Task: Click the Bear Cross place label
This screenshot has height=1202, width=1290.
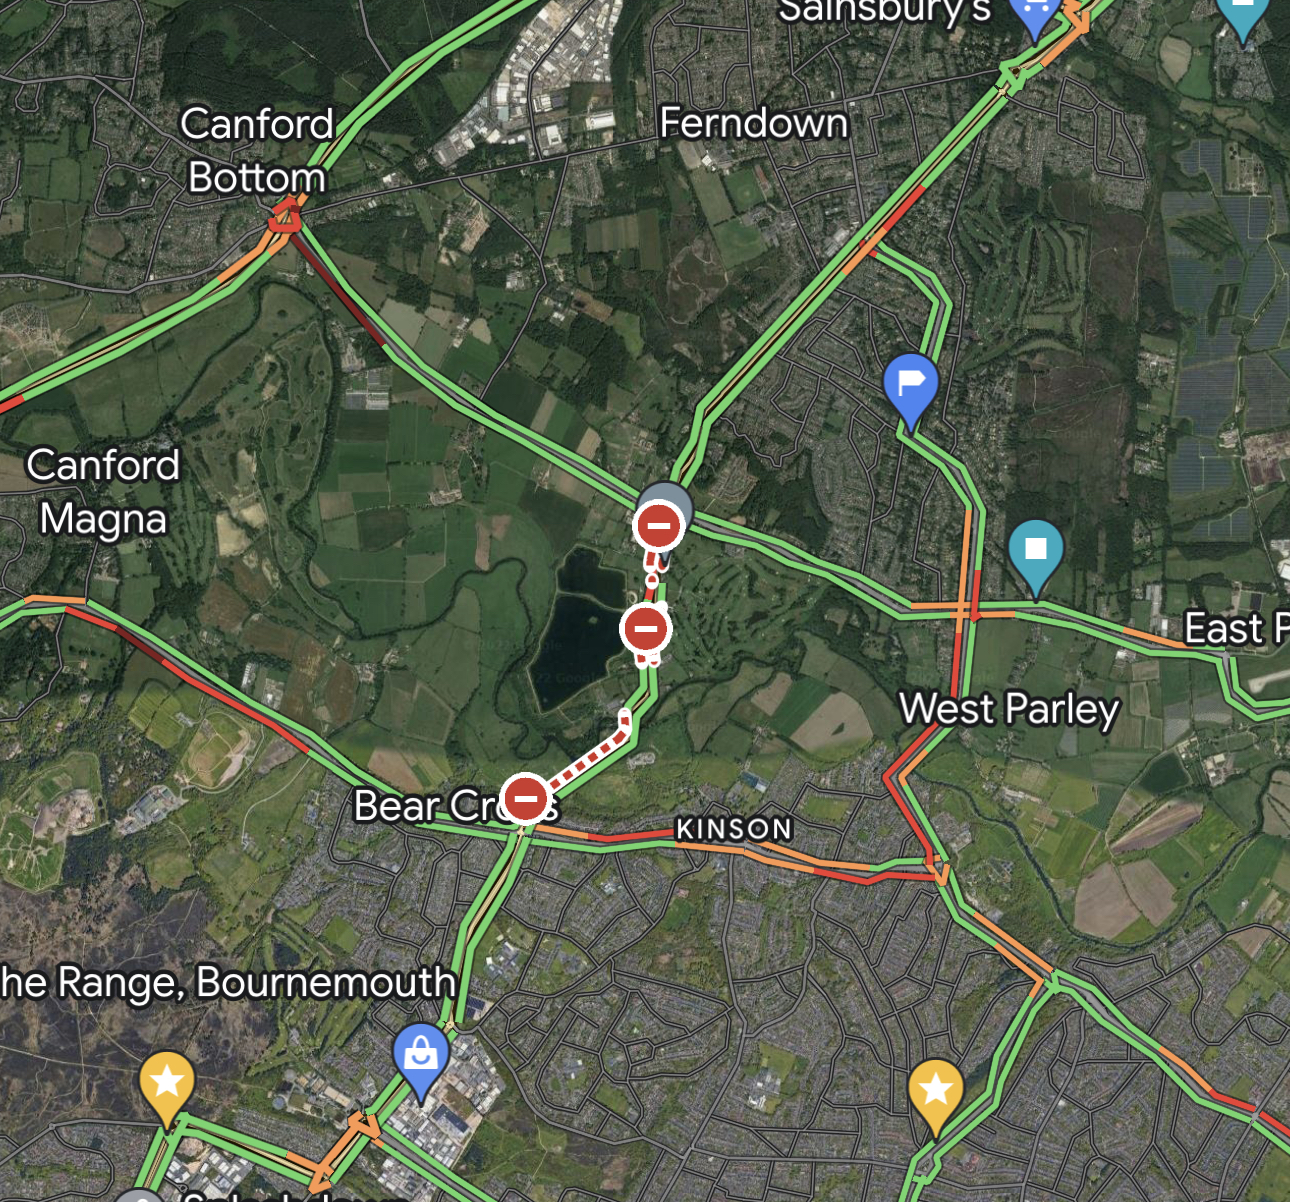Action: point(456,805)
